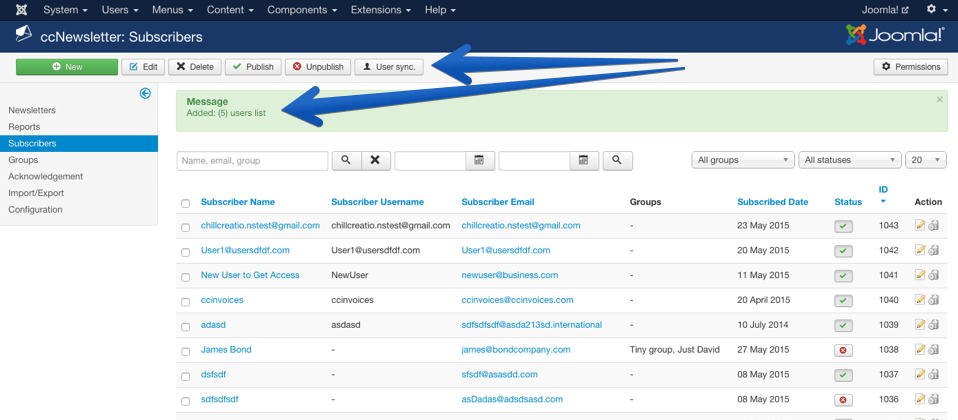Image resolution: width=958 pixels, height=420 pixels.
Task: Open the Extensions menu
Action: pos(381,10)
